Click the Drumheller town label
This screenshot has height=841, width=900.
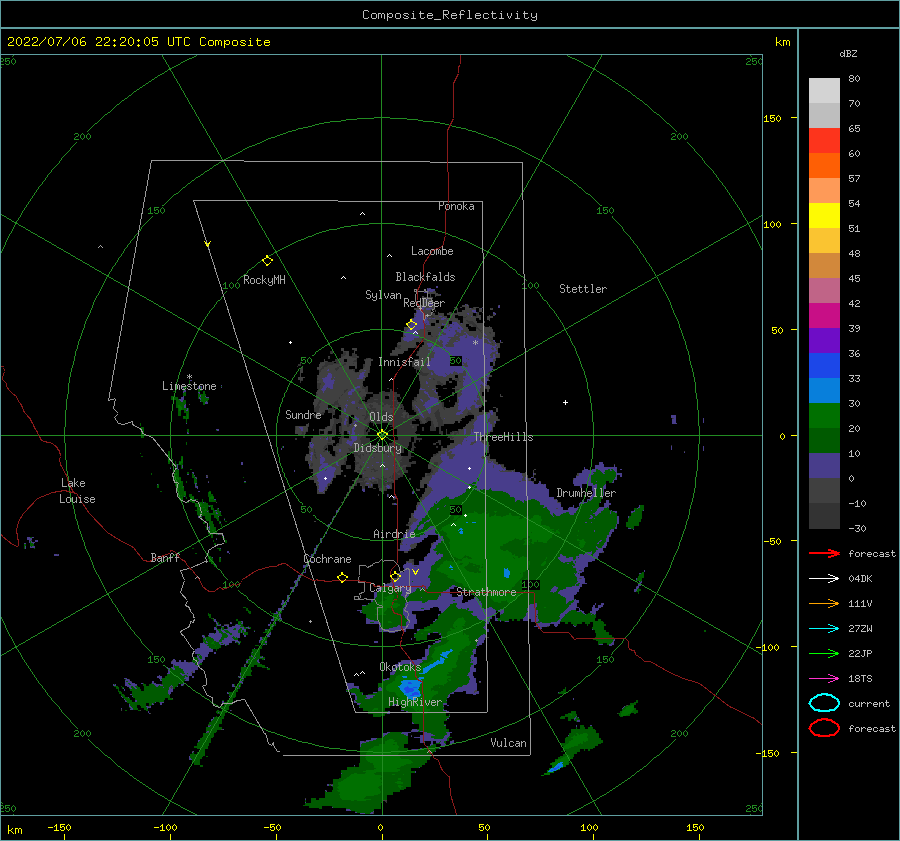[x=586, y=493]
